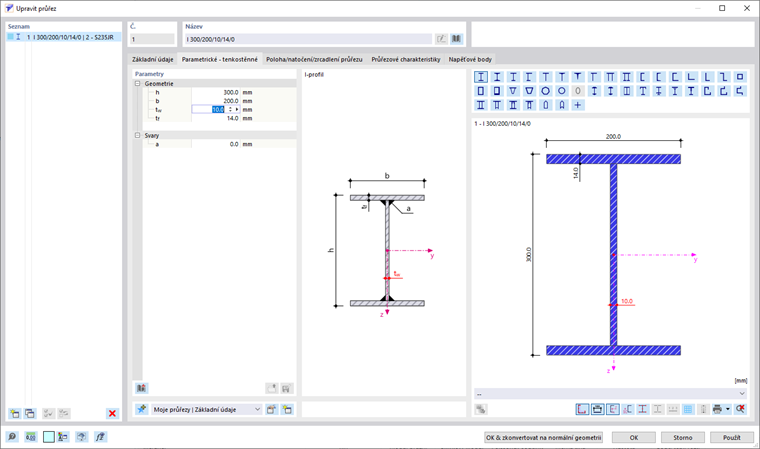This screenshot has width=760, height=449.
Task: Toggle the C-section with markers display
Action: [628, 409]
